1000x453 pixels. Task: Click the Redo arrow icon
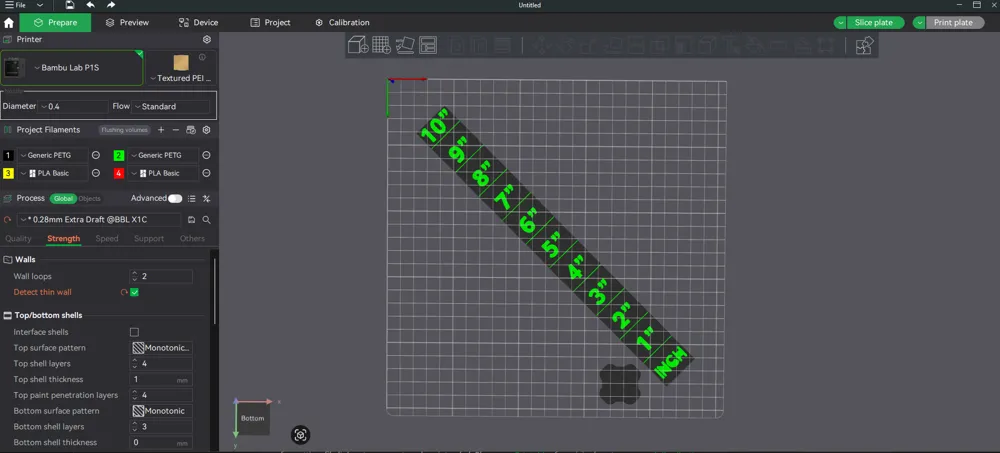[x=111, y=5]
